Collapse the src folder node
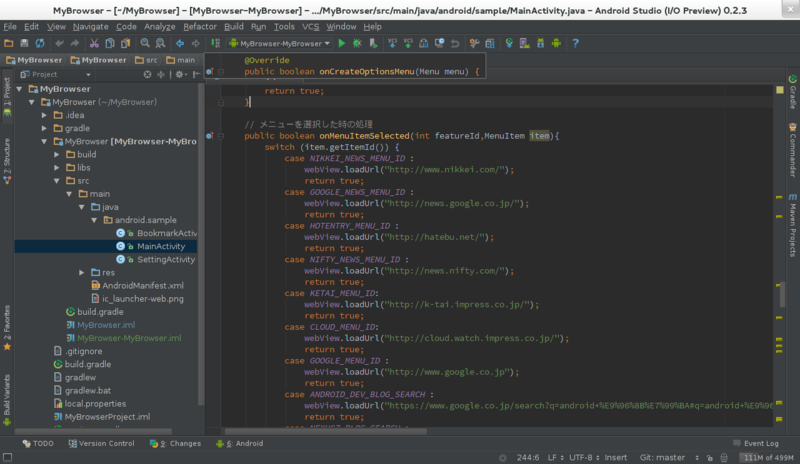This screenshot has height=464, width=800. coord(57,181)
